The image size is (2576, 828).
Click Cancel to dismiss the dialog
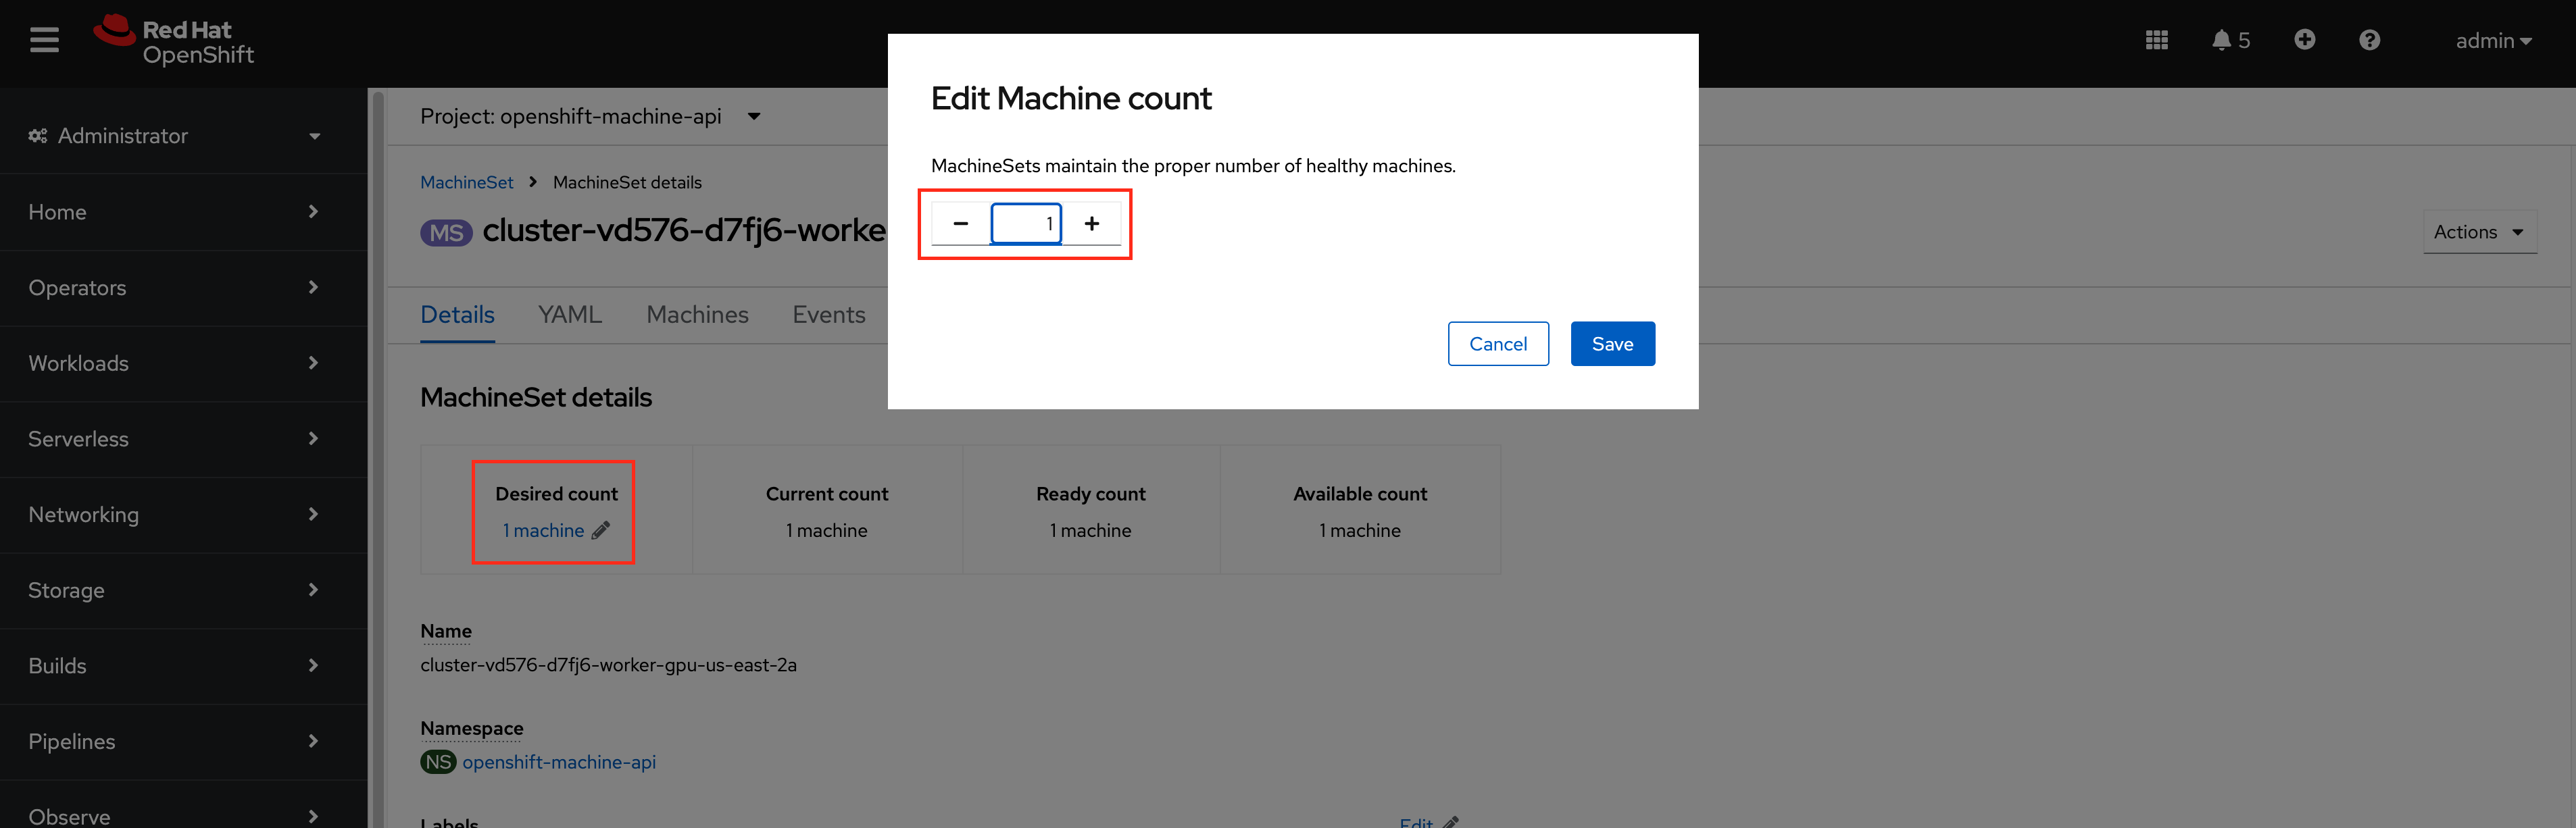tap(1493, 343)
